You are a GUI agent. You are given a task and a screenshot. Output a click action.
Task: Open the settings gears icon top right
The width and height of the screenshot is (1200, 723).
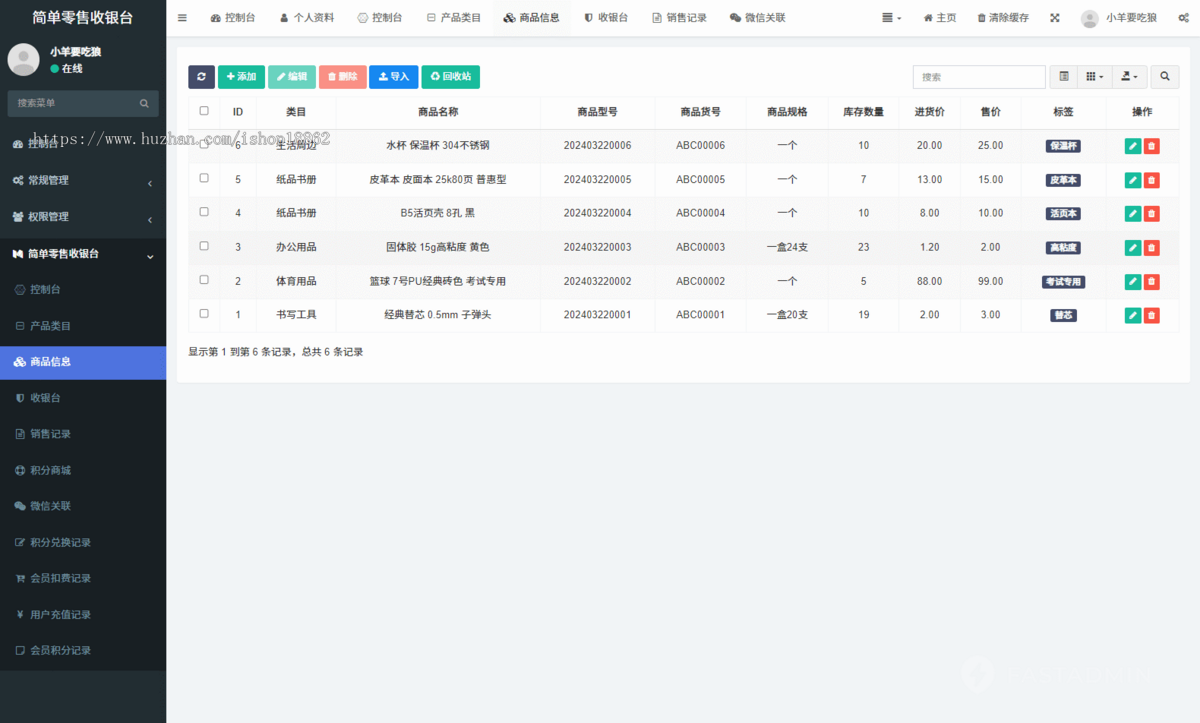[x=1182, y=17]
